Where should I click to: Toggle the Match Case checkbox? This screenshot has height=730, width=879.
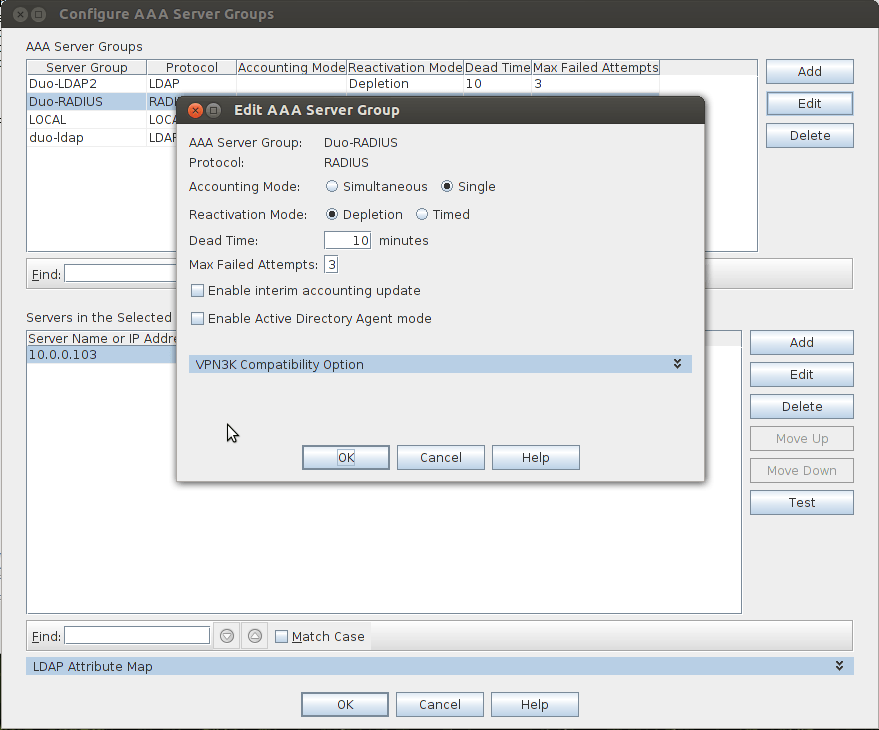(281, 636)
